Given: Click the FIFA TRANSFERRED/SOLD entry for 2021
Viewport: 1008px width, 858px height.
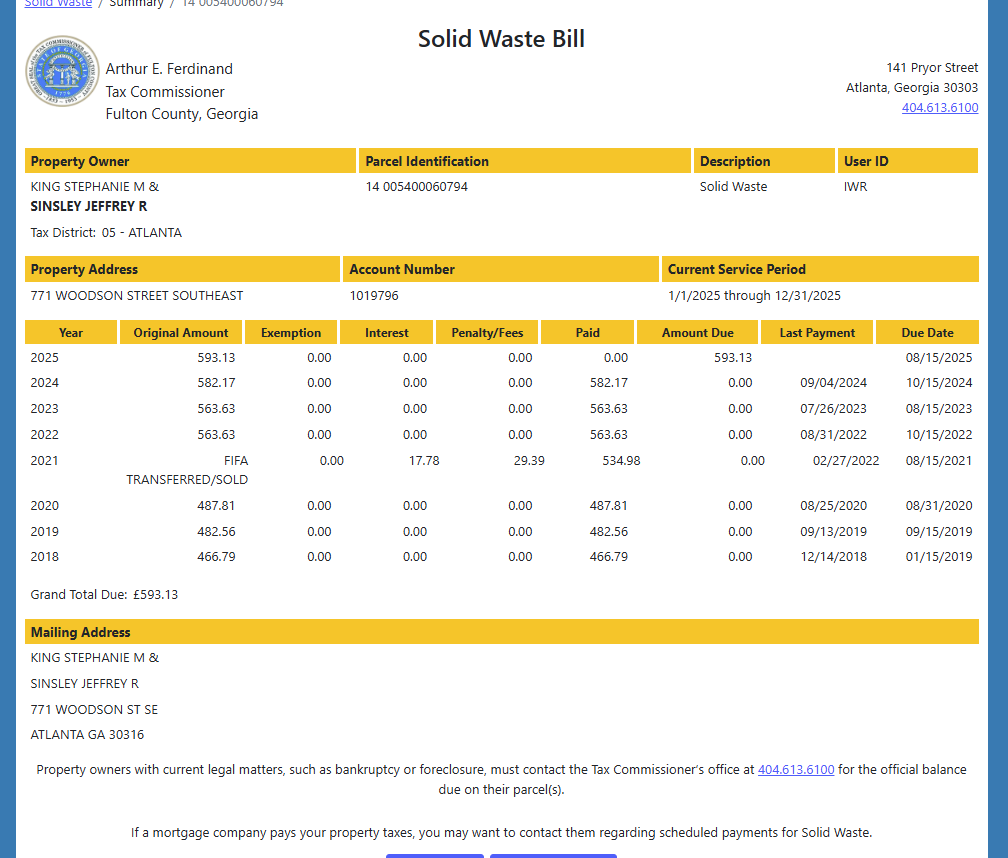Looking at the screenshot, I should pyautogui.click(x=187, y=470).
